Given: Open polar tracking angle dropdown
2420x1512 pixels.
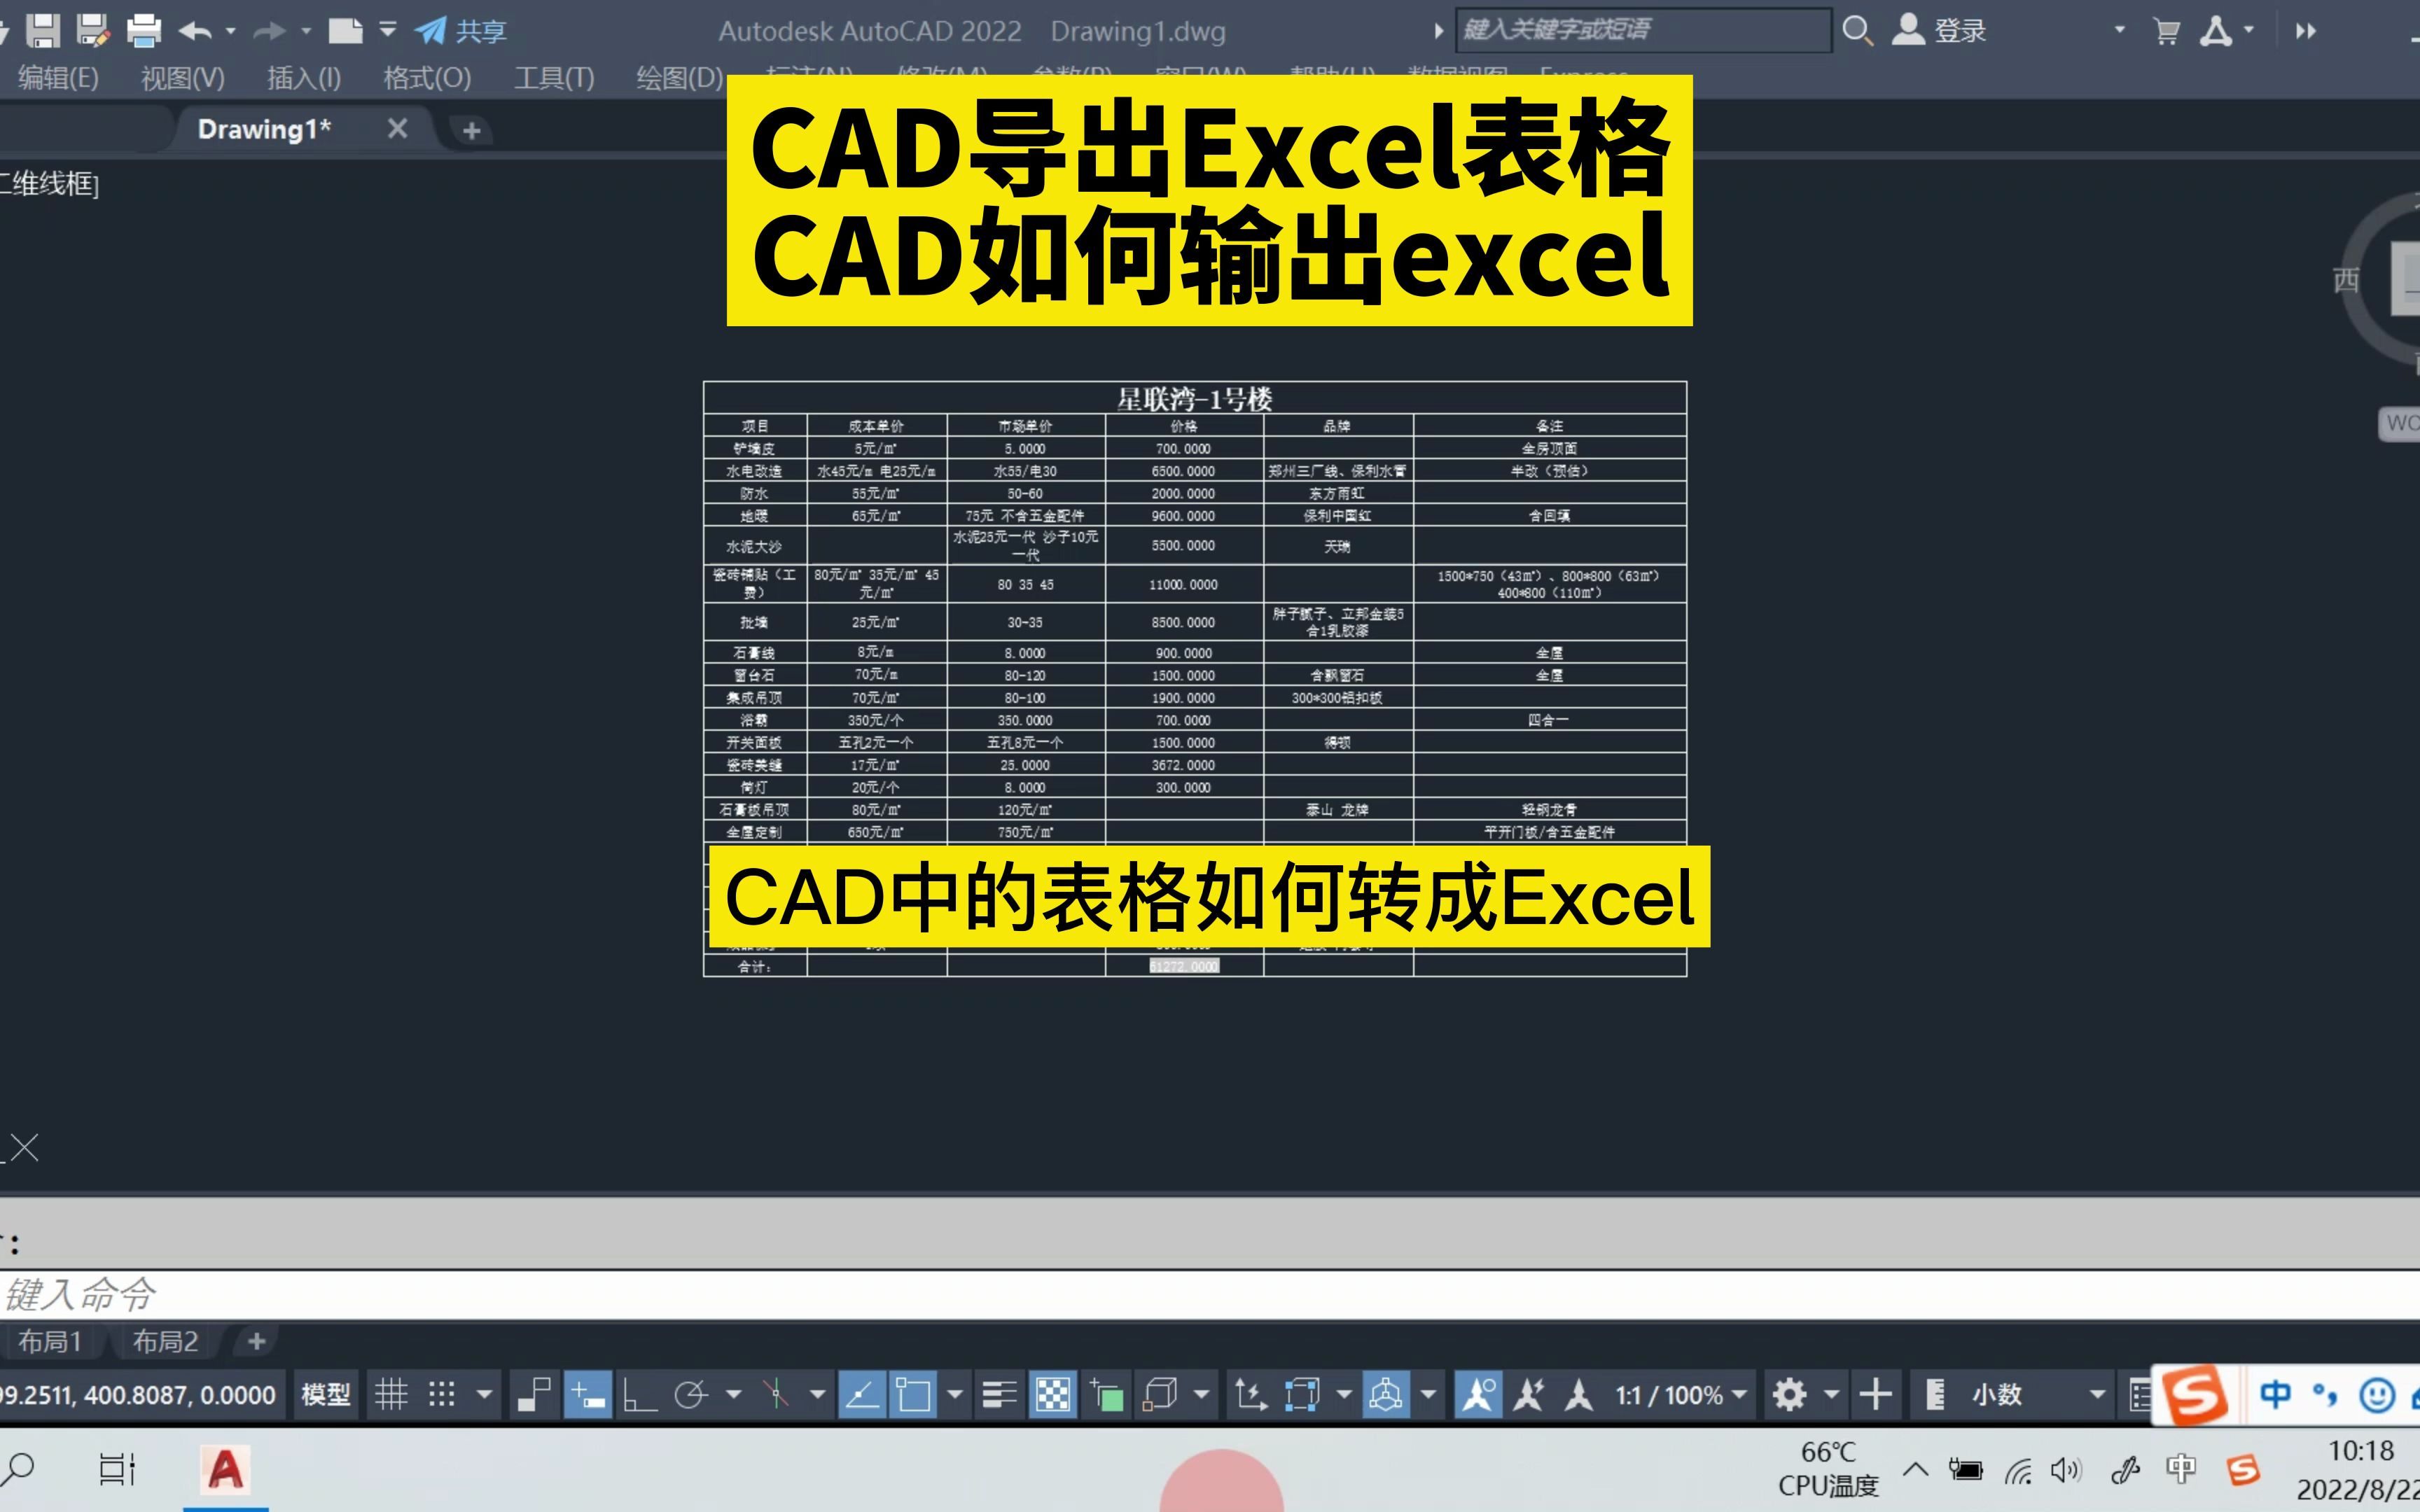Looking at the screenshot, I should pyautogui.click(x=733, y=1394).
